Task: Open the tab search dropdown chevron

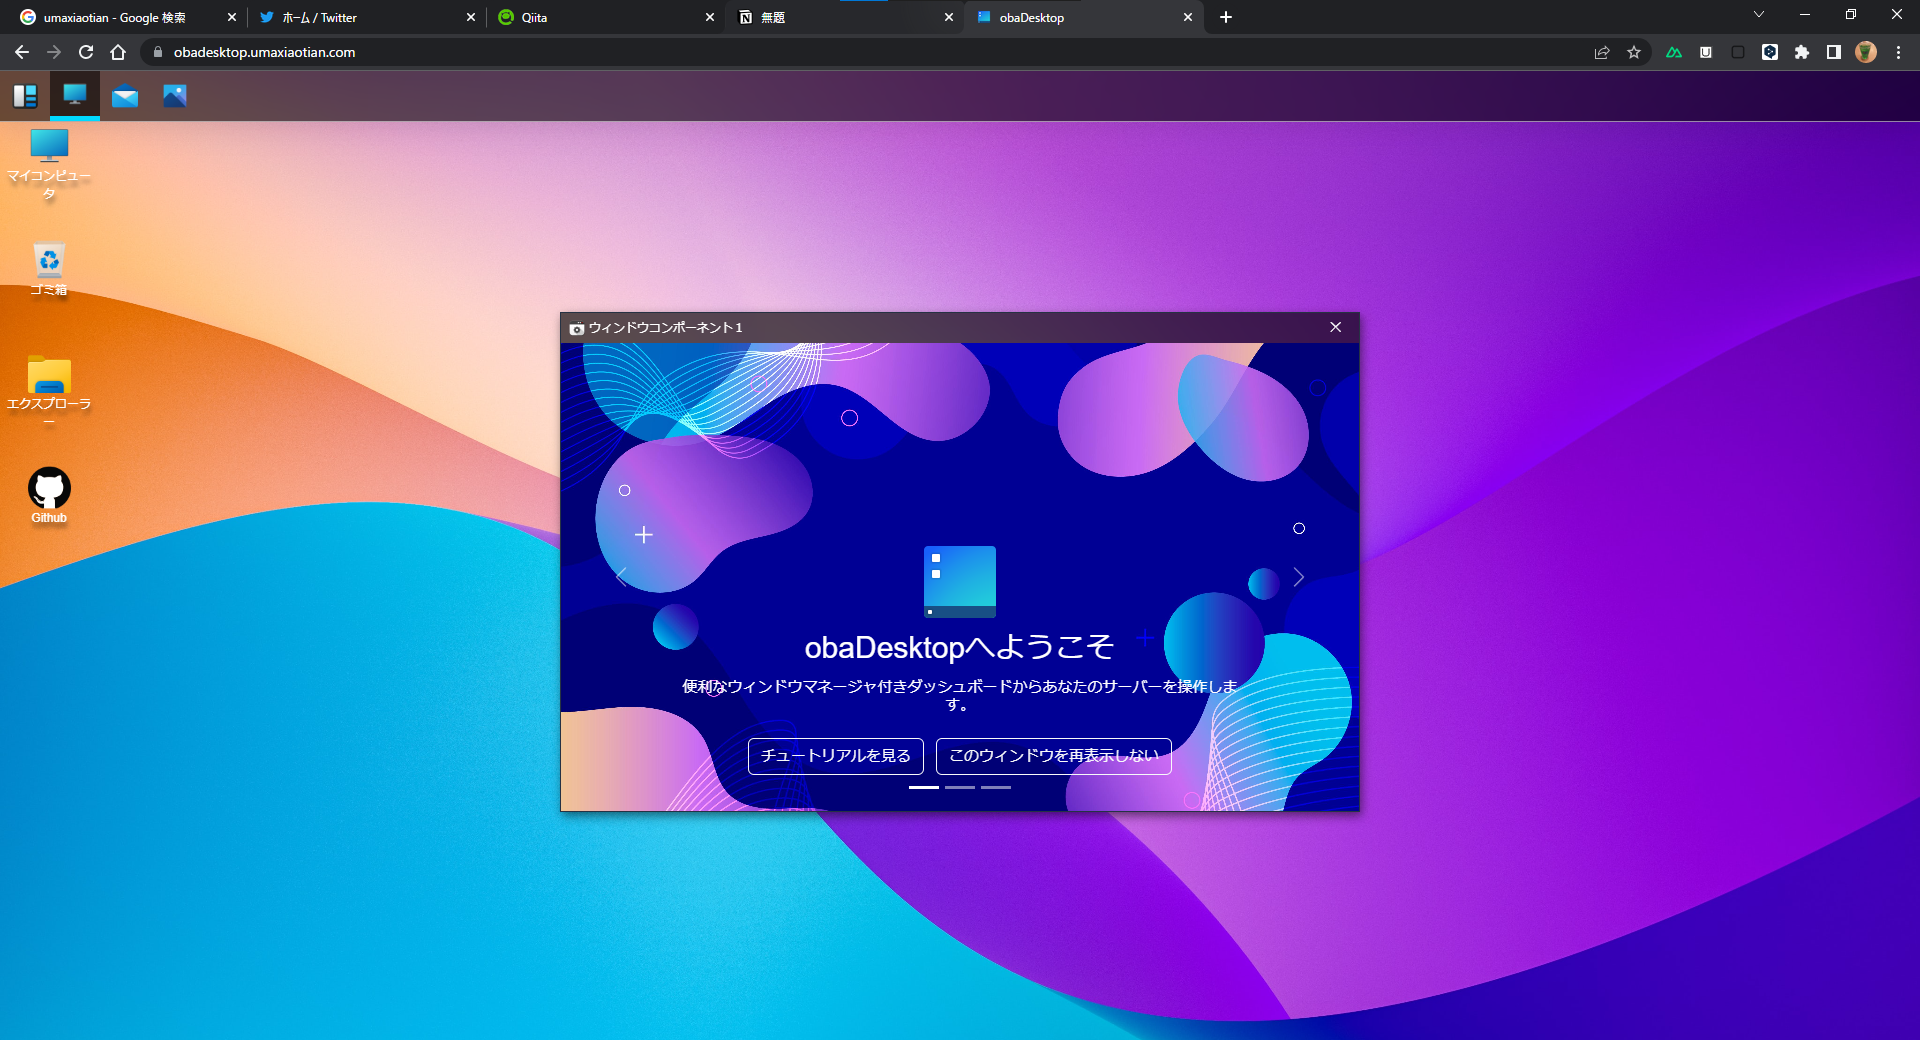Action: (x=1759, y=15)
